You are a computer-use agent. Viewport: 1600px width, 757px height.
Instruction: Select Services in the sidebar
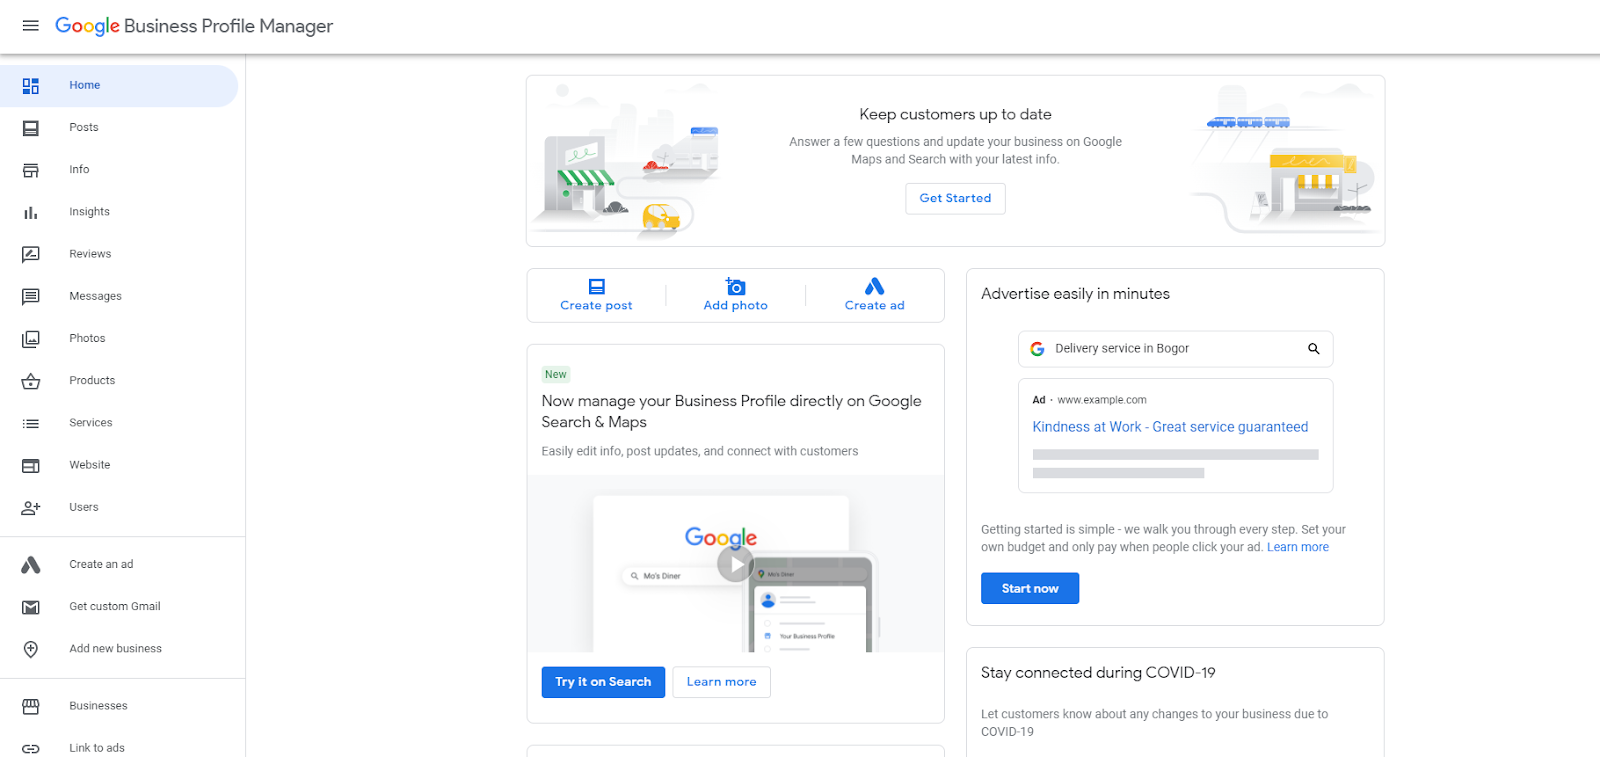tap(91, 423)
